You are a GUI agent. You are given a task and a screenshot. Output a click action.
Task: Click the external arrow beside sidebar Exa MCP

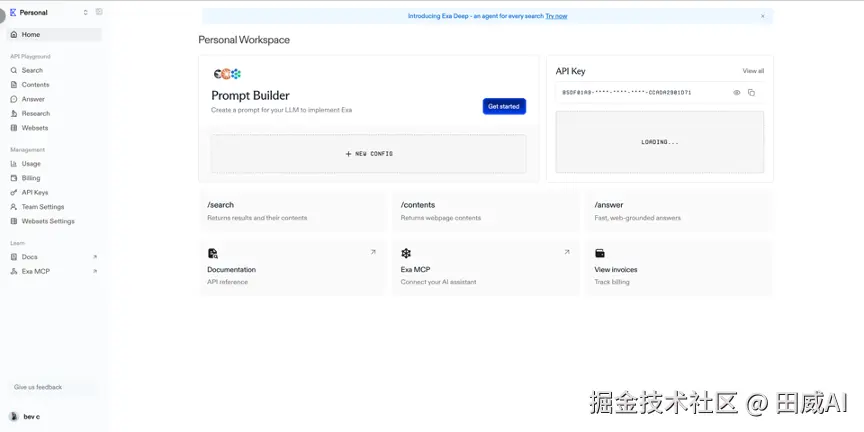point(95,271)
